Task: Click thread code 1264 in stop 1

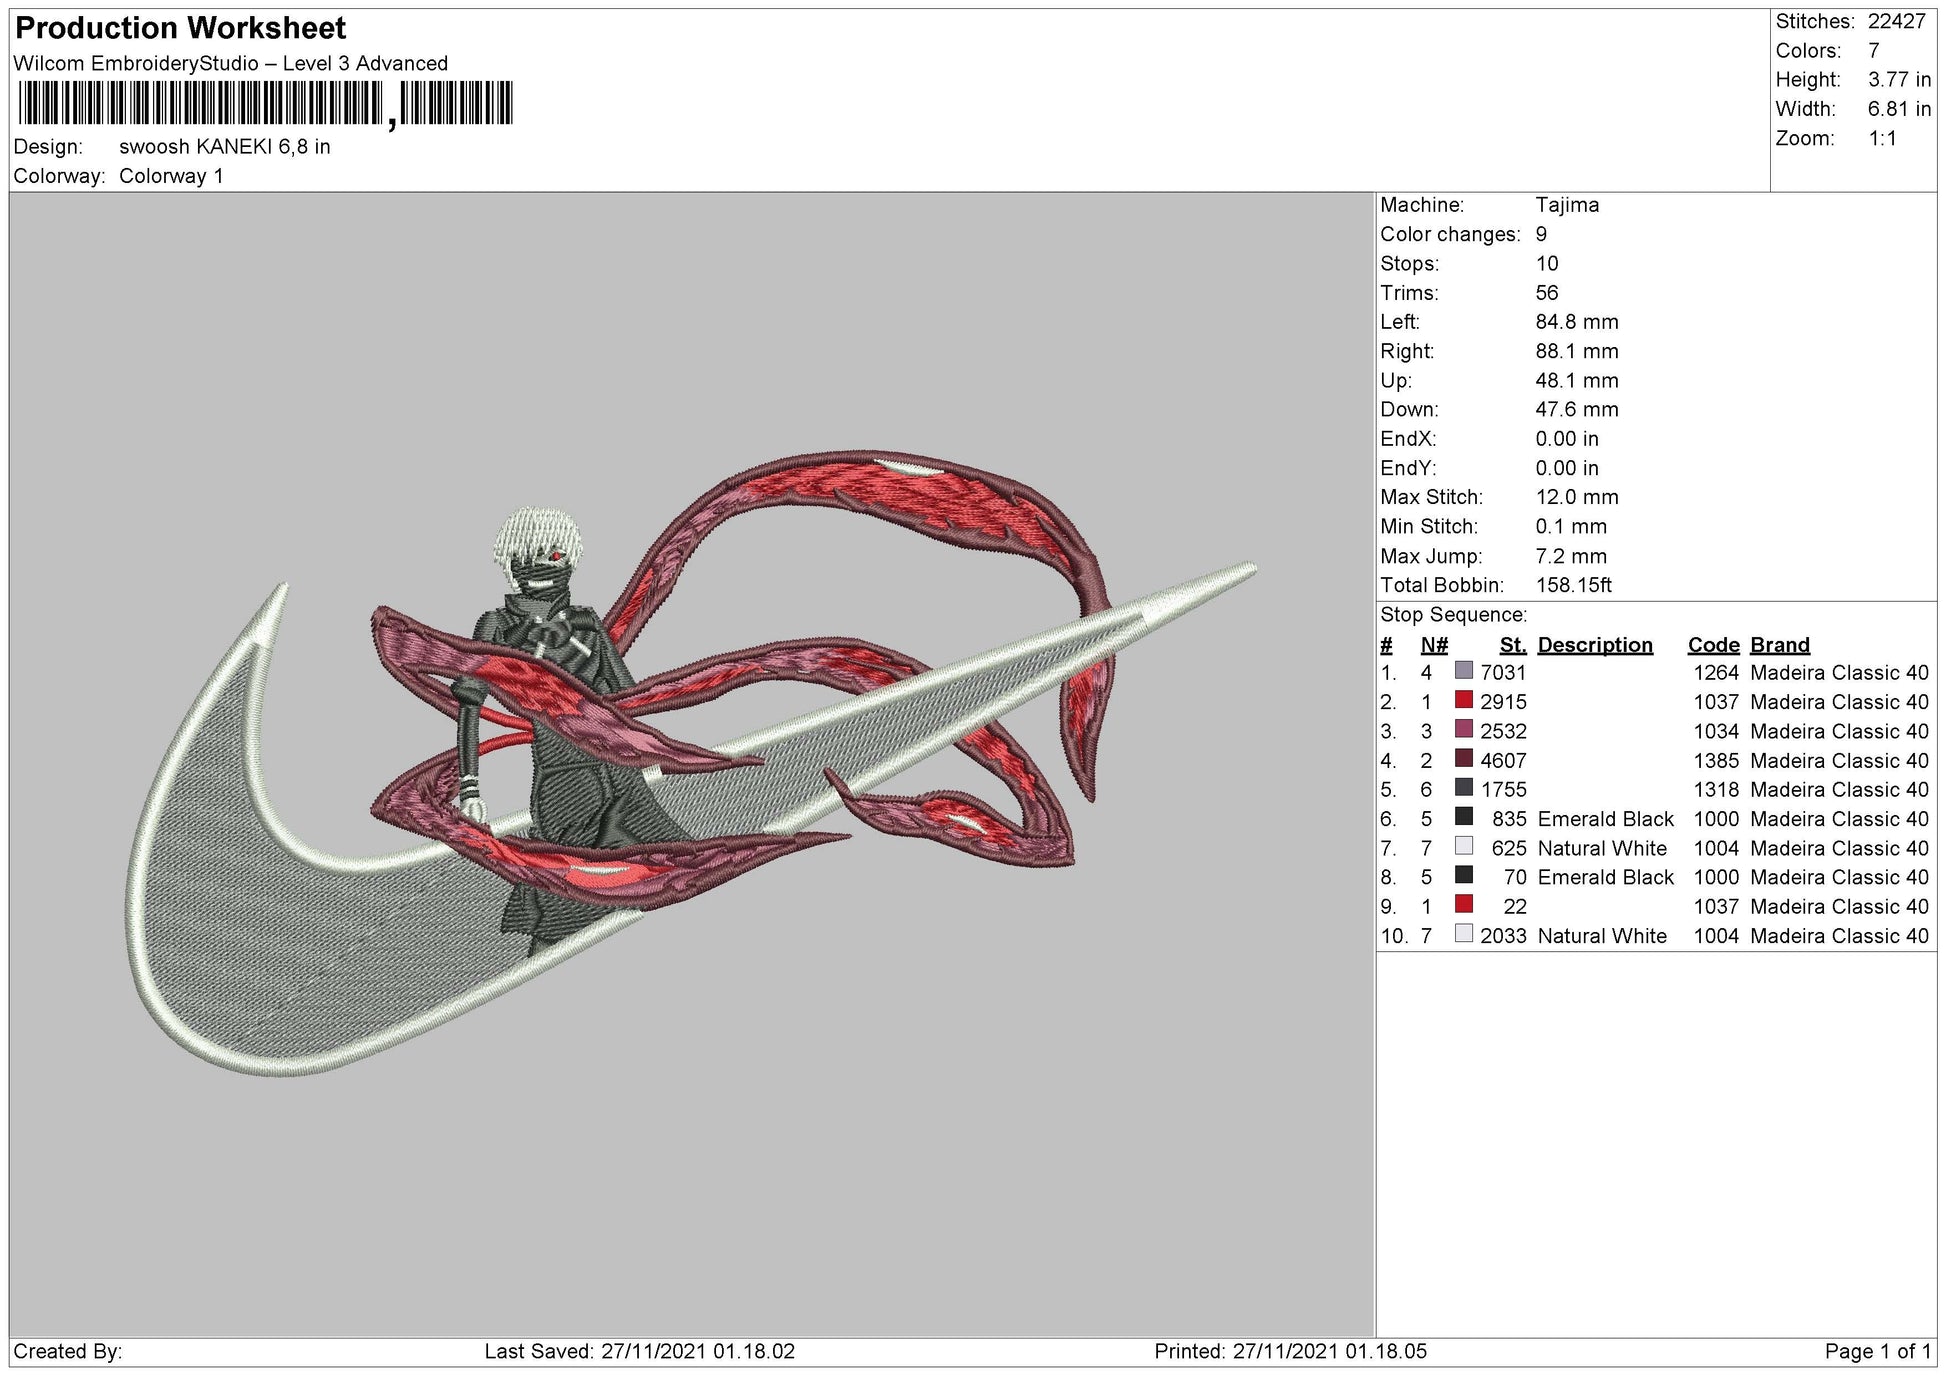Action: pyautogui.click(x=1716, y=673)
